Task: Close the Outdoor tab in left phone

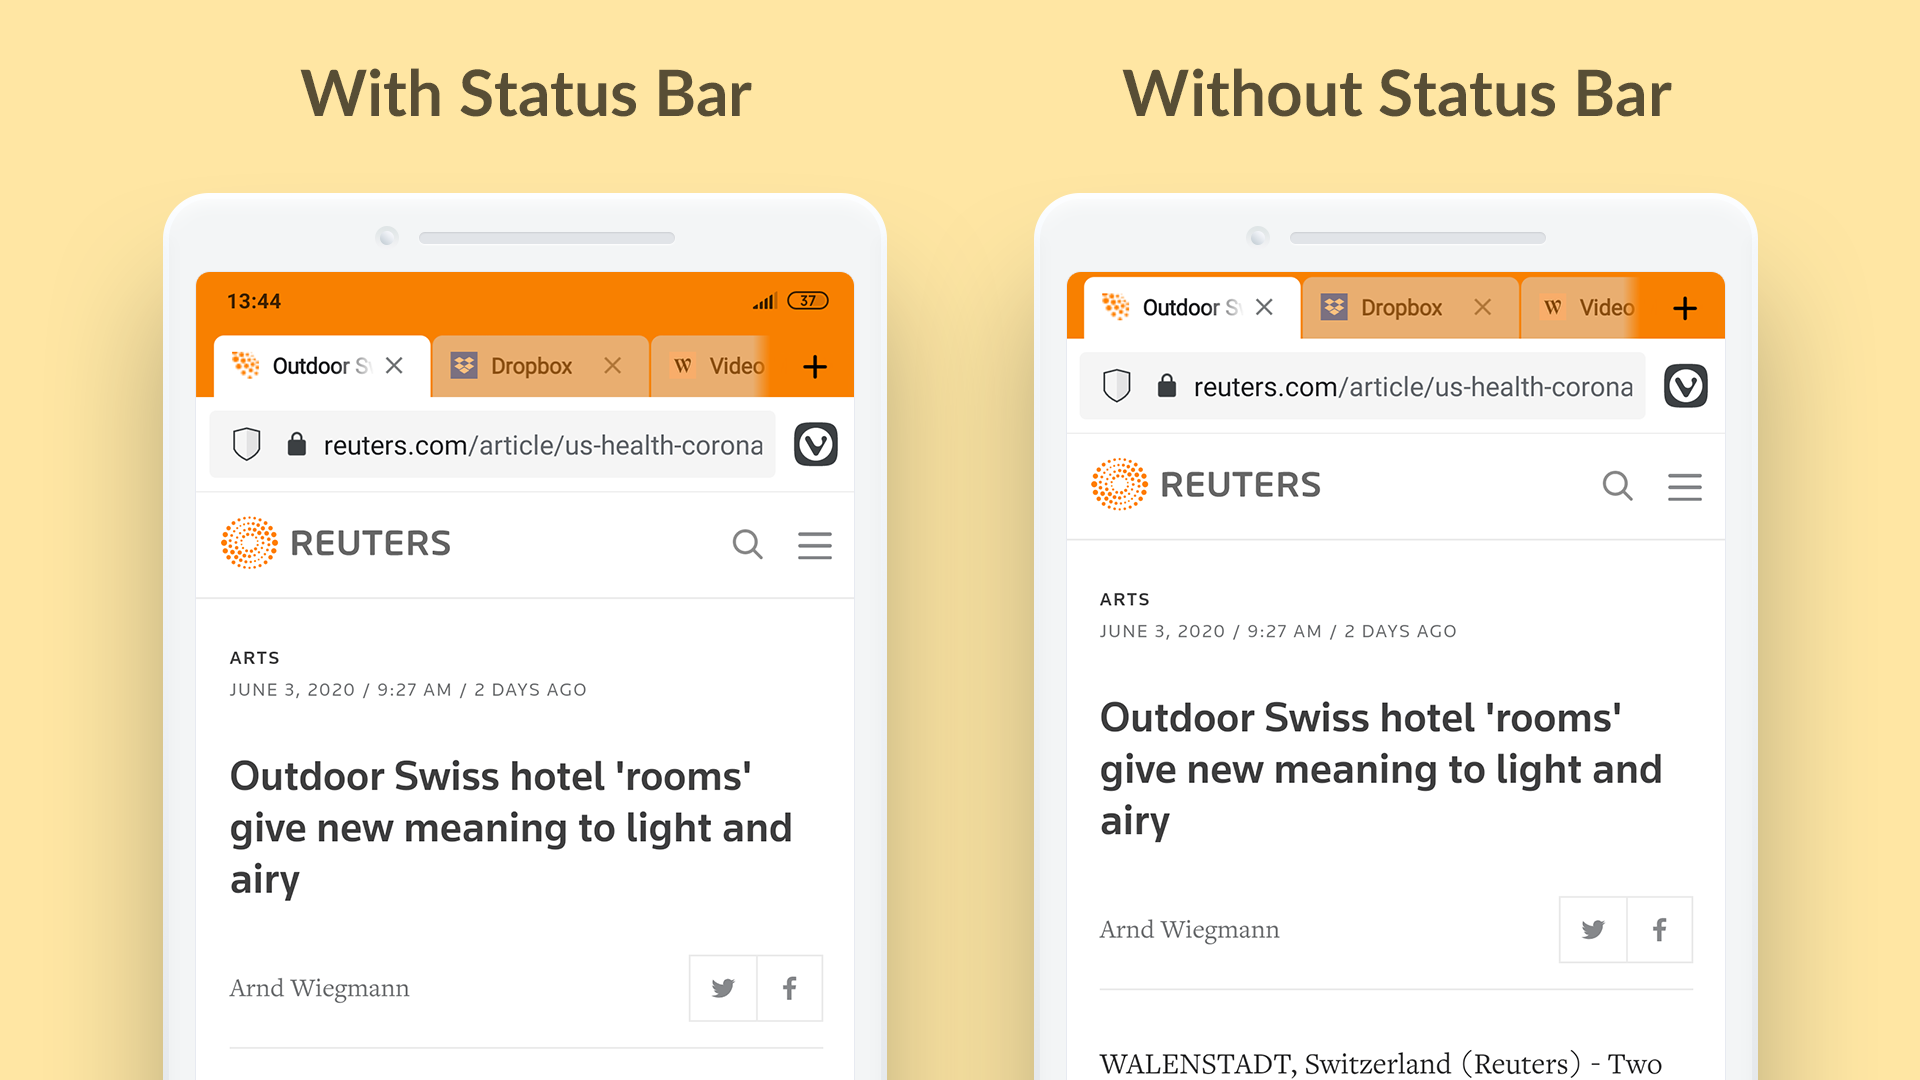Action: tap(394, 366)
